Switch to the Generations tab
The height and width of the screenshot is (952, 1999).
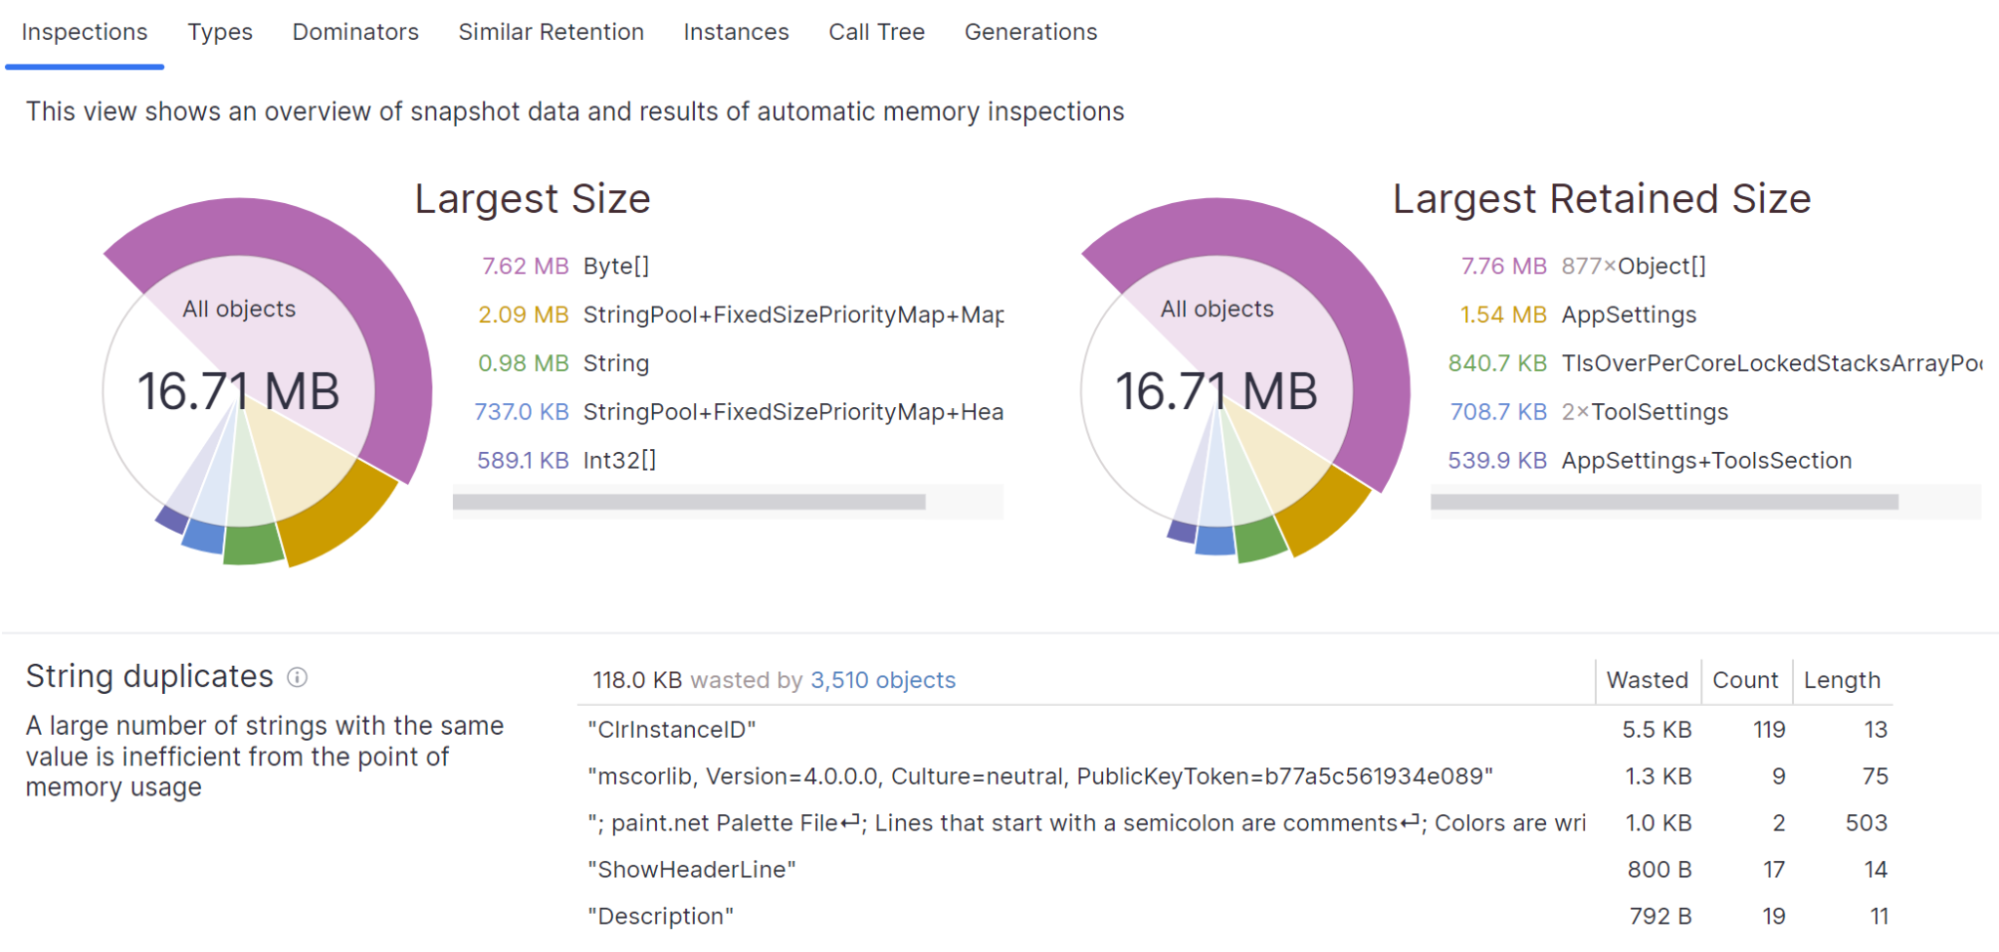(x=1030, y=32)
